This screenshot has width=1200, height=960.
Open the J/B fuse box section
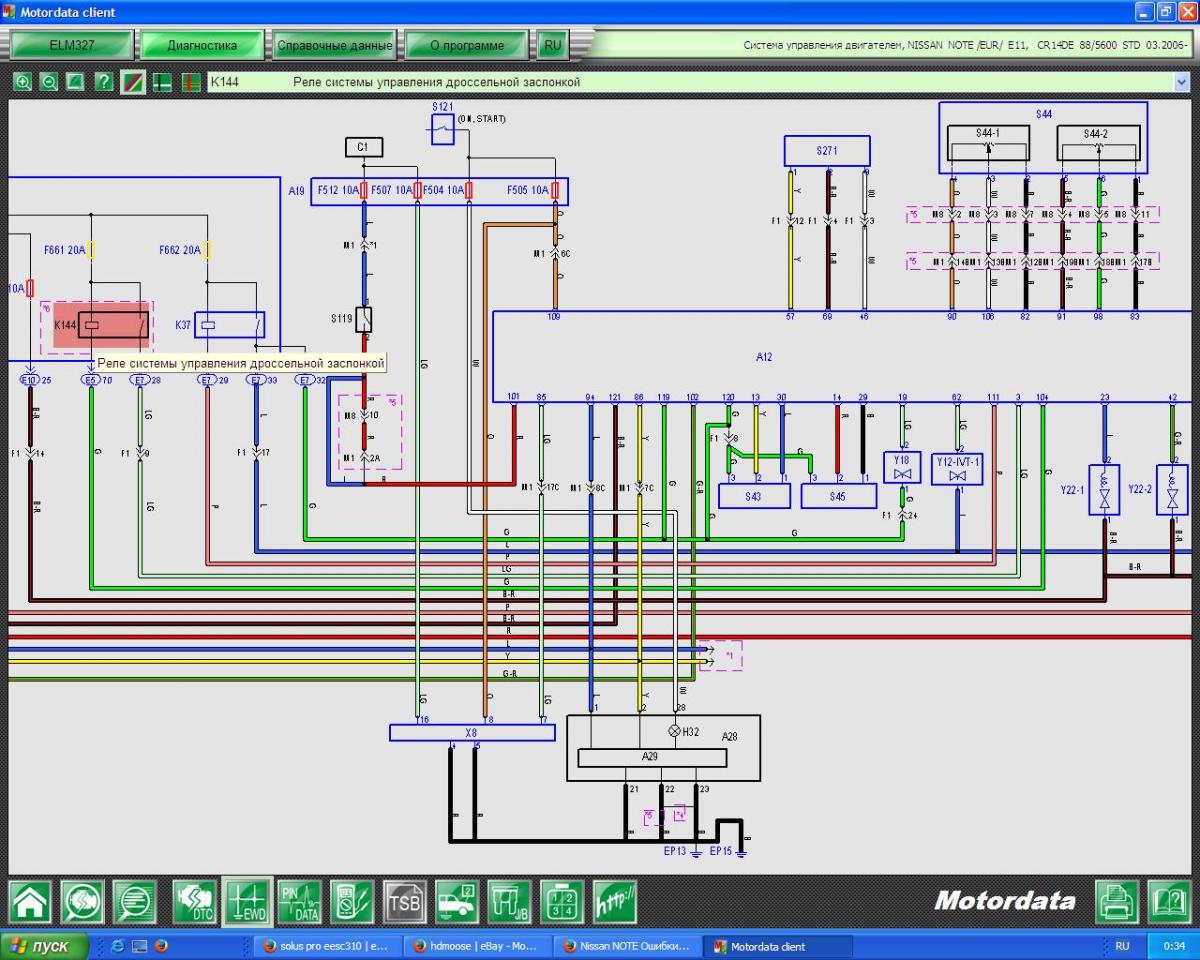[509, 902]
